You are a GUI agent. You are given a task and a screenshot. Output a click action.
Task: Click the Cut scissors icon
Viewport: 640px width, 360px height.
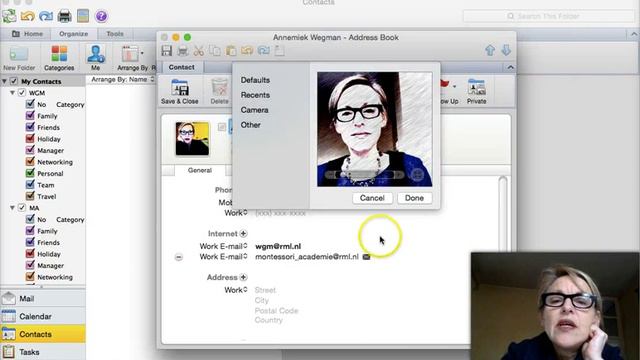tap(199, 51)
